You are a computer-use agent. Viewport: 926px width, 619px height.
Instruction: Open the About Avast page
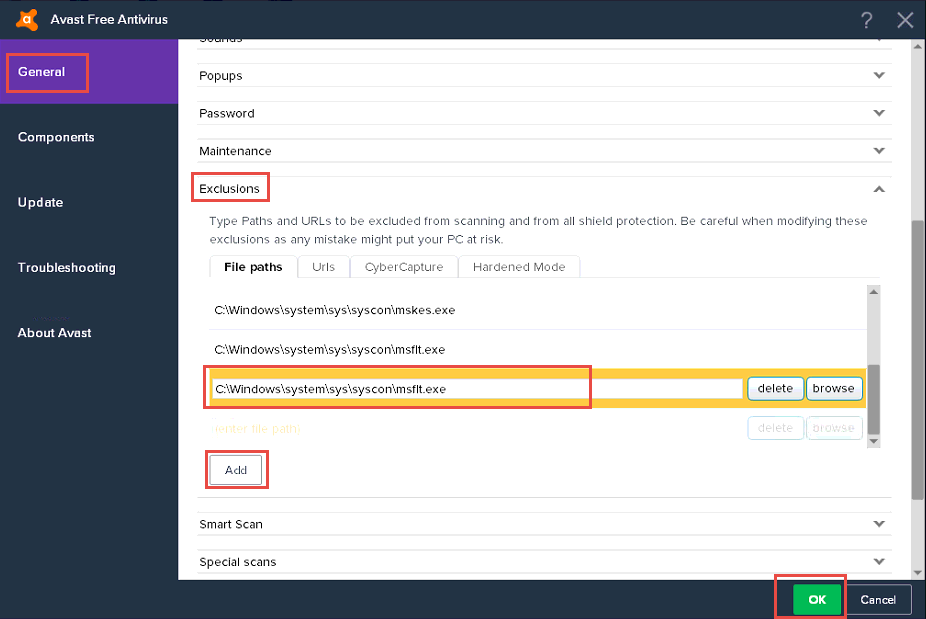click(54, 333)
